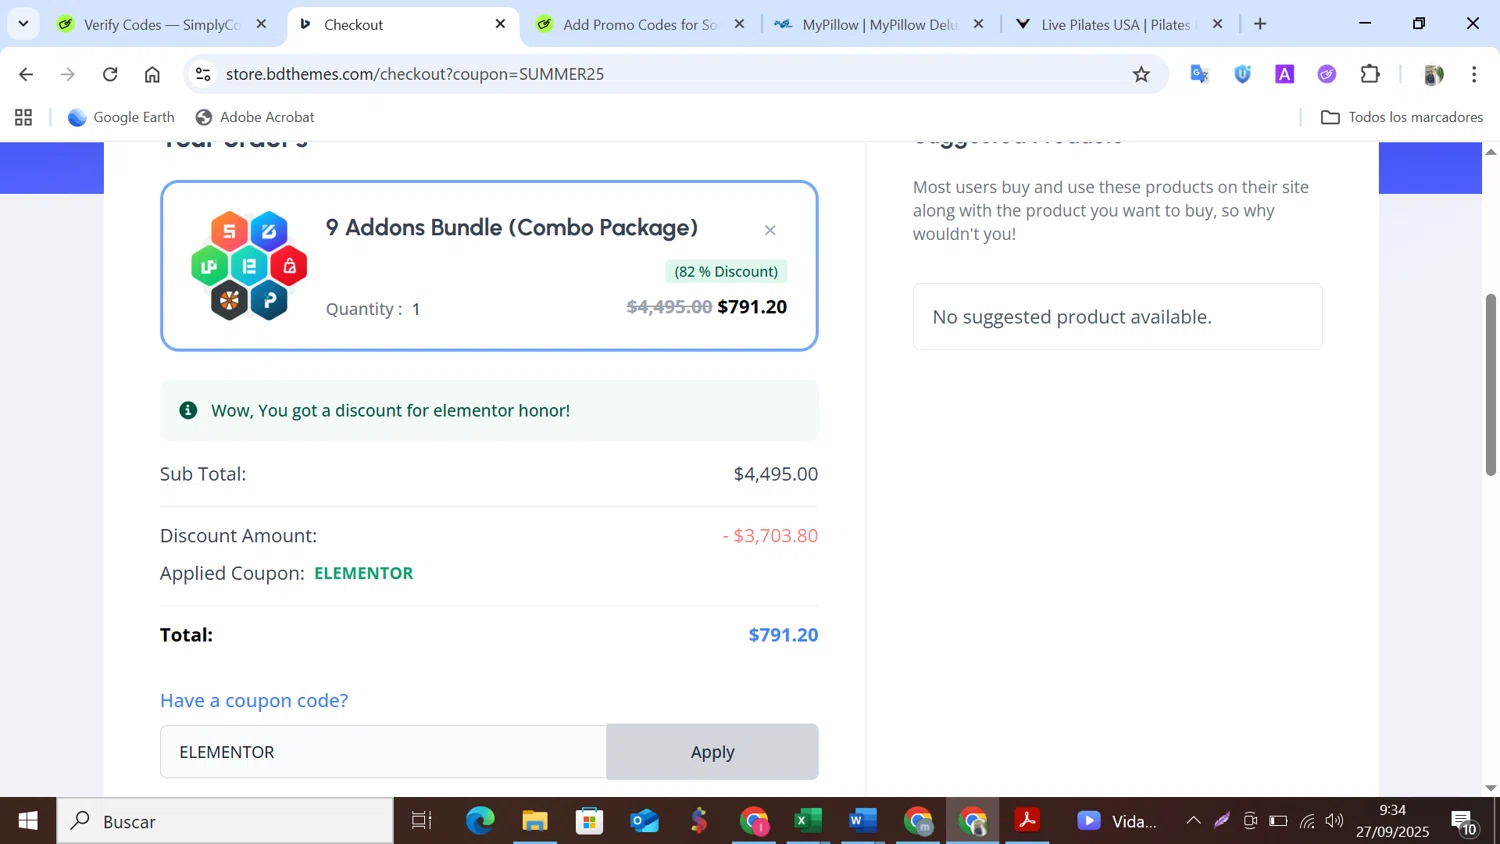The width and height of the screenshot is (1500, 844).
Task: Remove 9 Addons Bundle from order
Action: (770, 230)
